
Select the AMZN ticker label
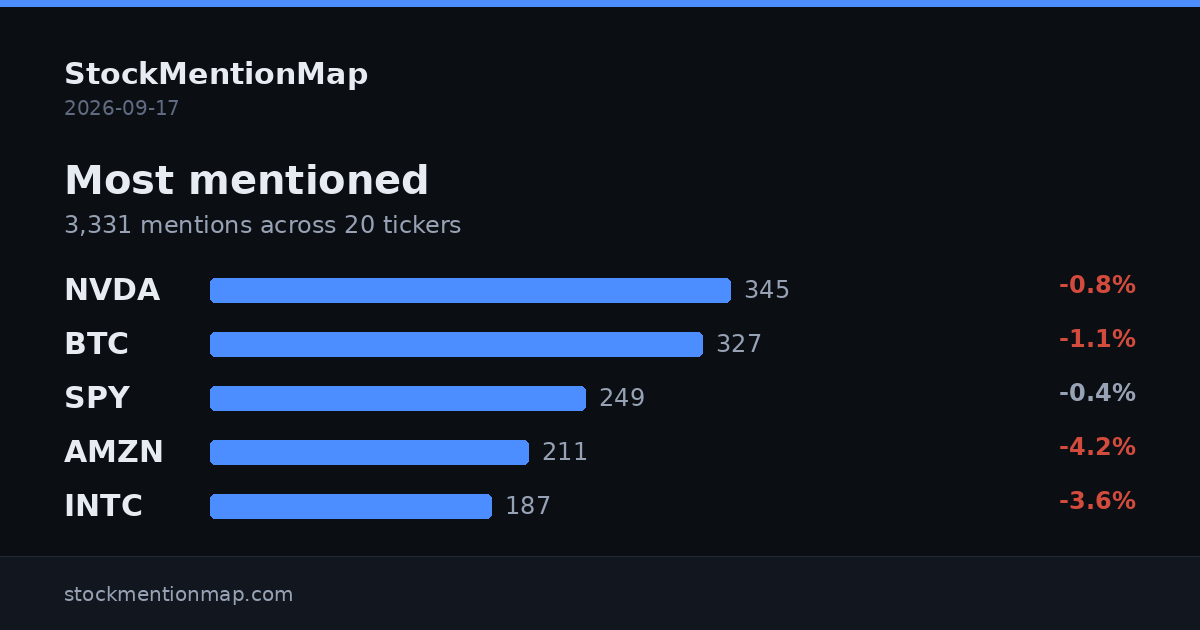pos(114,452)
